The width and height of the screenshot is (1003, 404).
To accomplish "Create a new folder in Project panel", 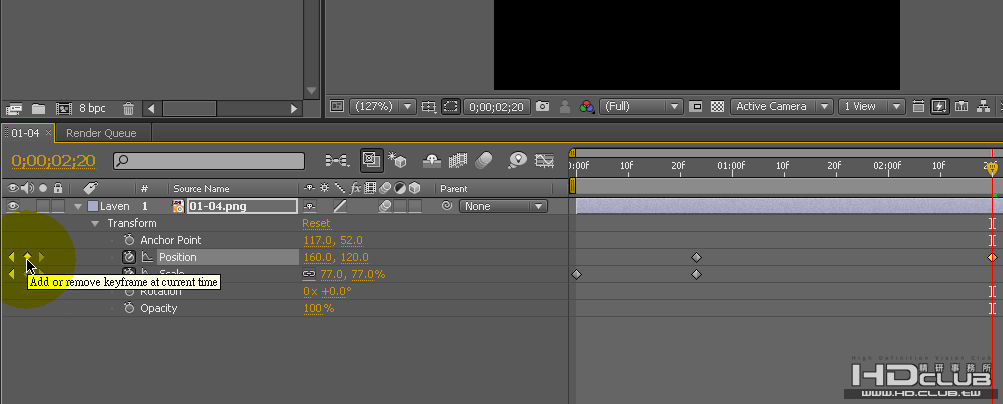I will [x=38, y=109].
